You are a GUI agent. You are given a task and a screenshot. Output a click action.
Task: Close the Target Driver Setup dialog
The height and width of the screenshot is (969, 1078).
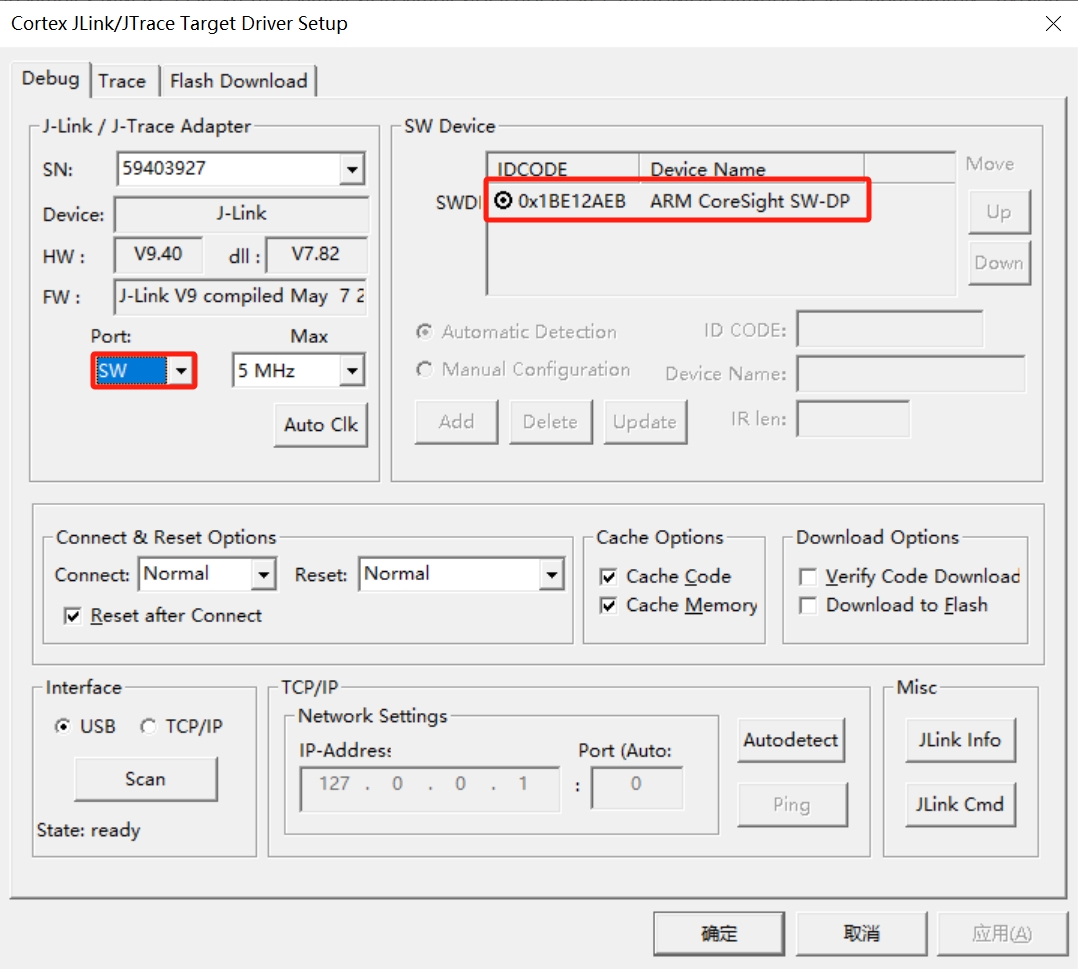coord(1053,24)
